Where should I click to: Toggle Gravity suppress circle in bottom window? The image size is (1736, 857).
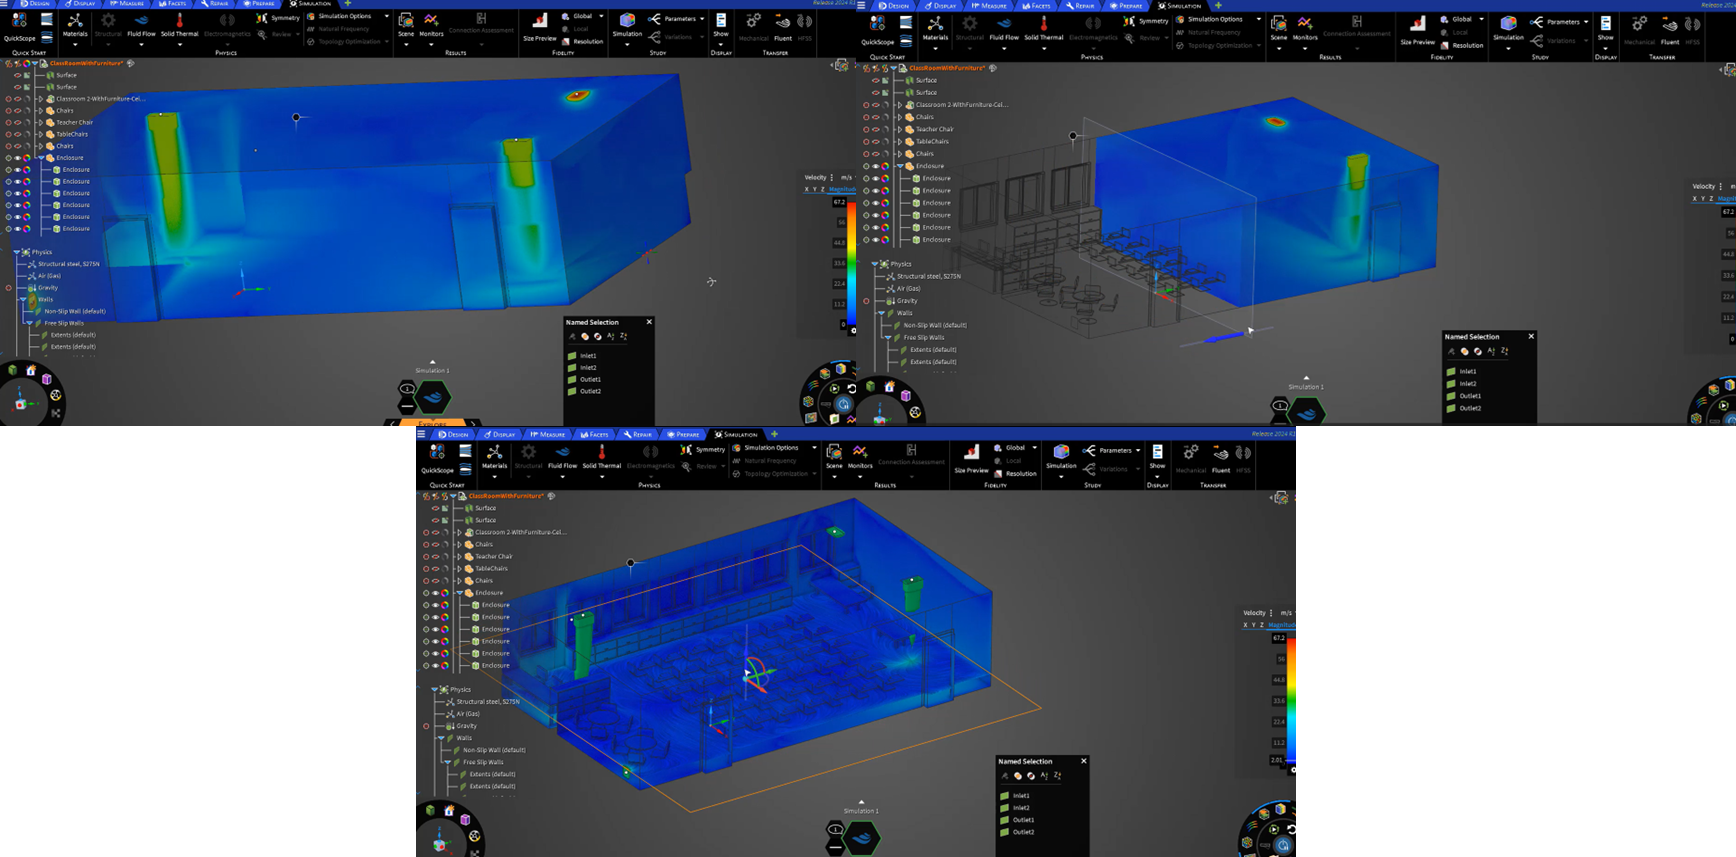426,726
